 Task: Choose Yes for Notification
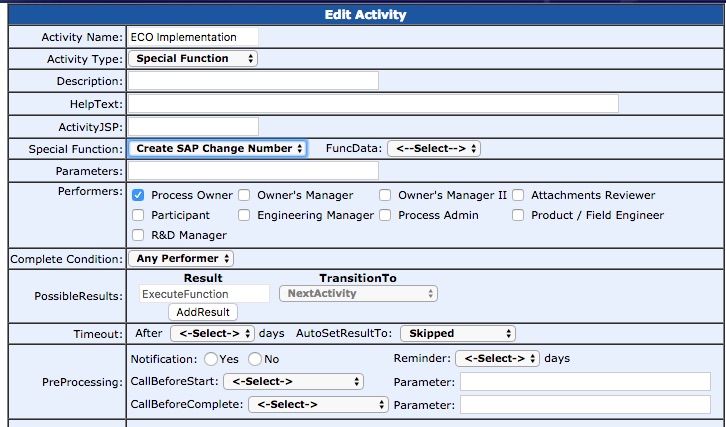pyautogui.click(x=211, y=358)
